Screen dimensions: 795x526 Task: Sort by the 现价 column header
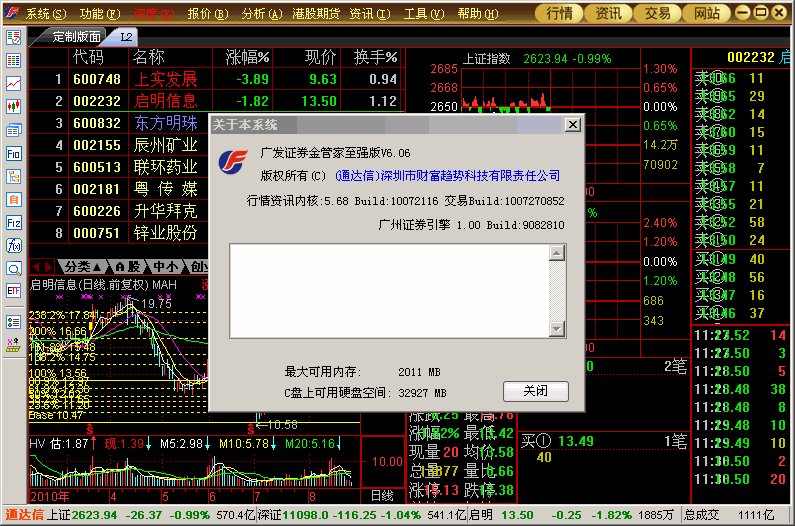pos(320,57)
